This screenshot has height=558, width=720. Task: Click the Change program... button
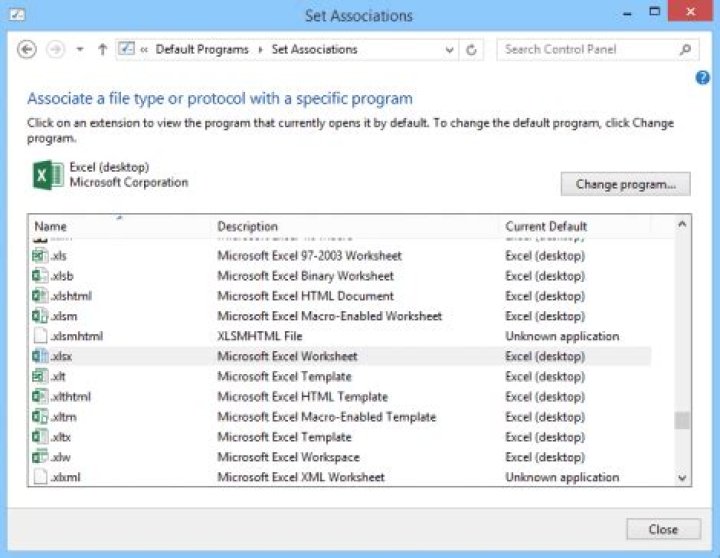625,184
